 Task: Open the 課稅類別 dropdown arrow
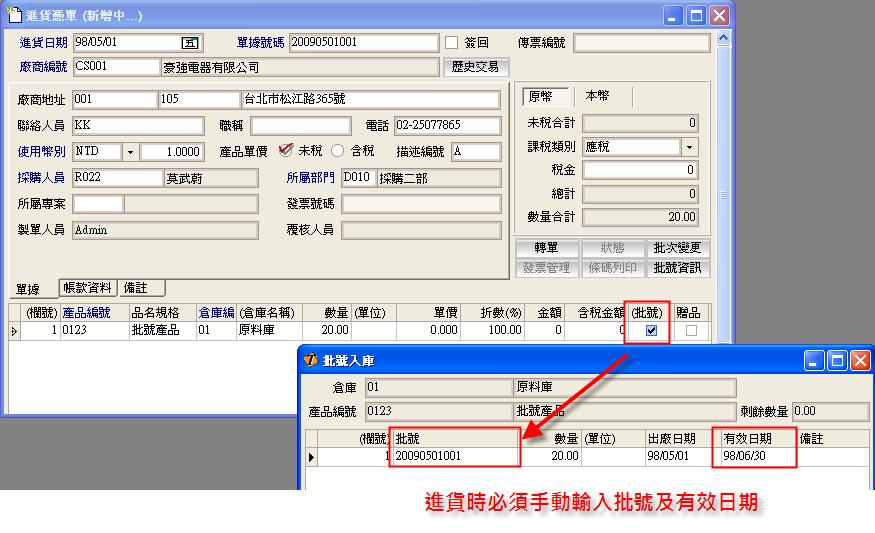pyautogui.click(x=689, y=147)
